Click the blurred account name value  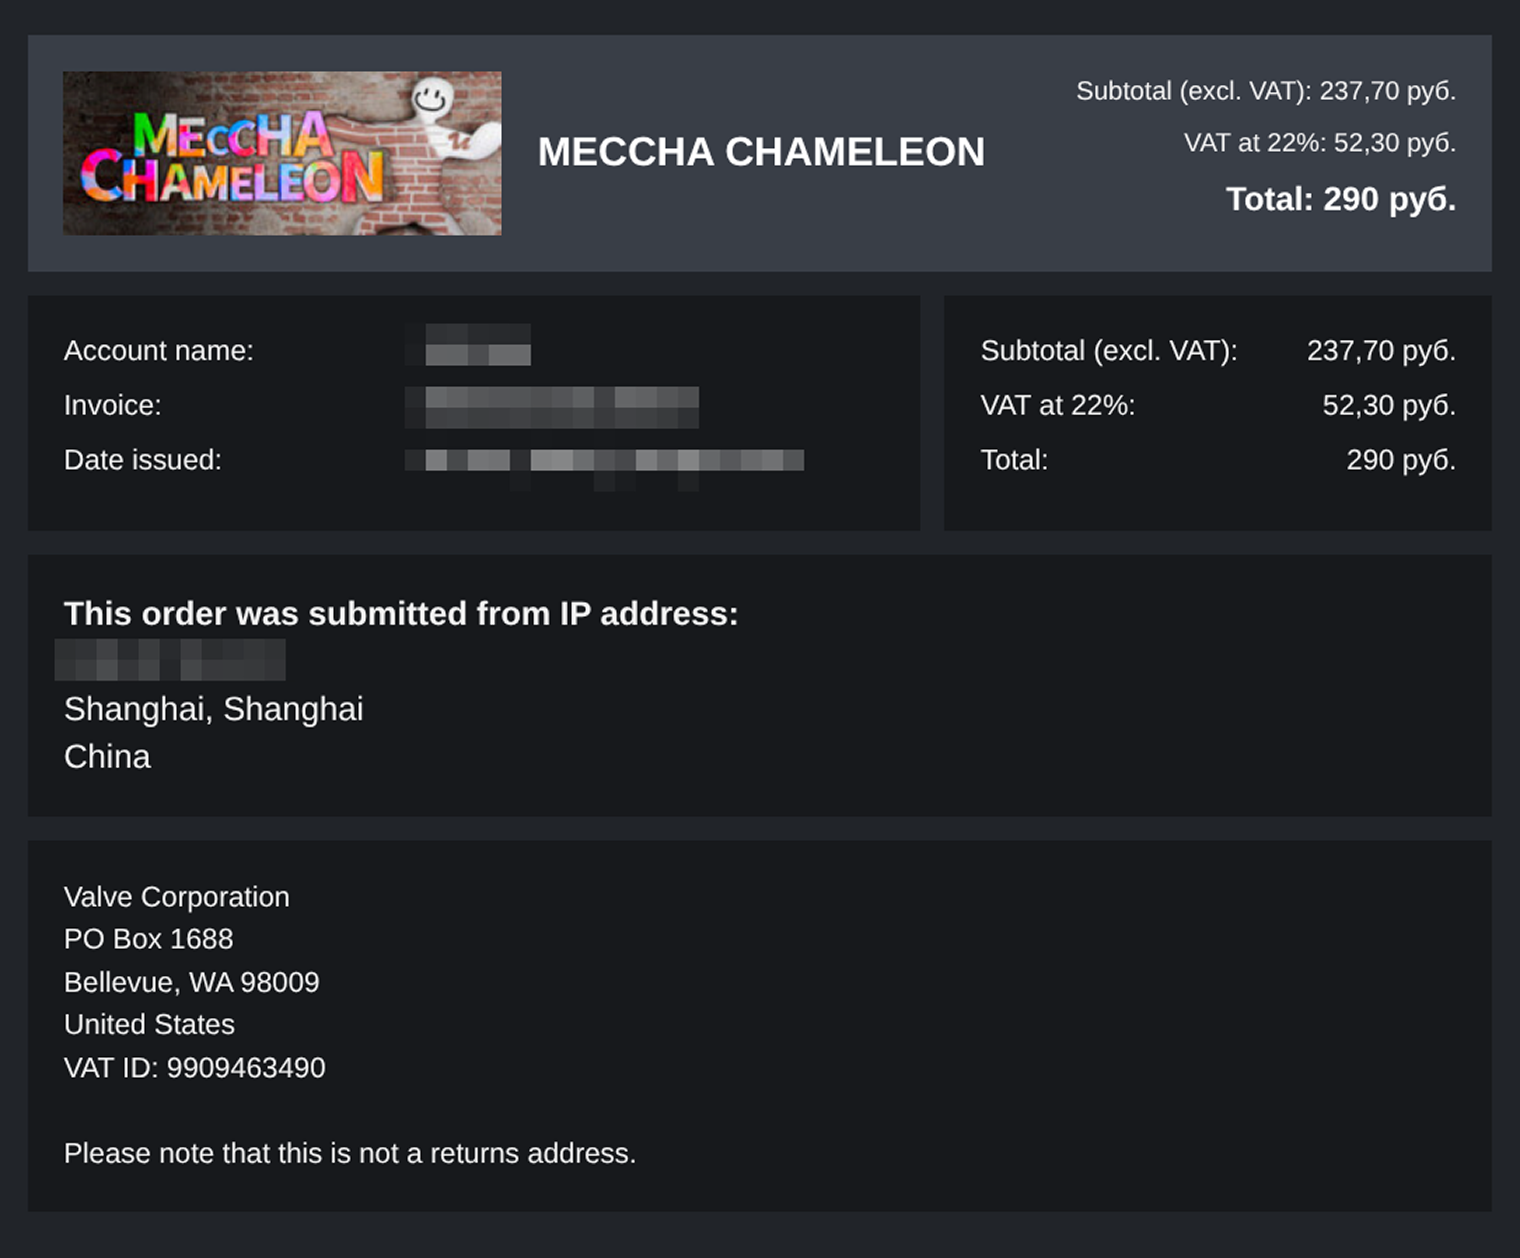tap(468, 344)
